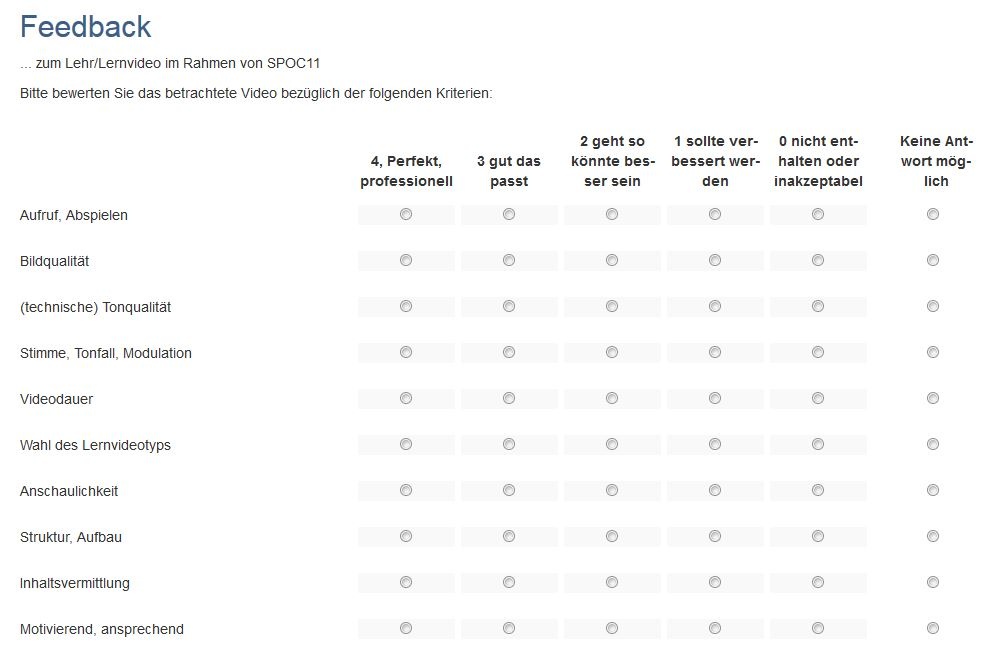Rate Aufruf, Abspielen as 4 Perfekt
This screenshot has width=988, height=666.
click(x=406, y=214)
